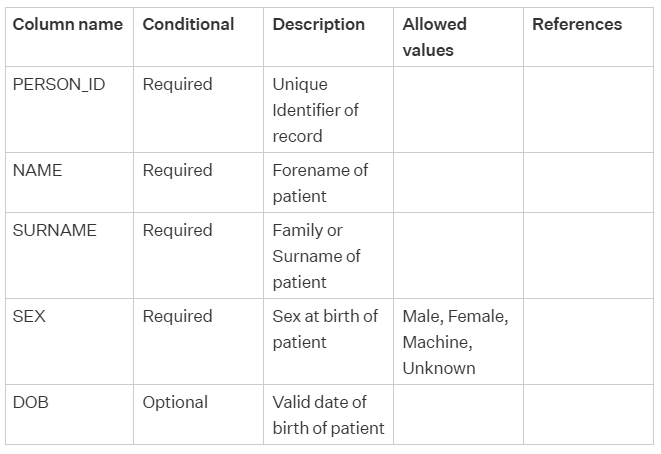
Task: Click the NAME column name cell
Action: coord(70,183)
